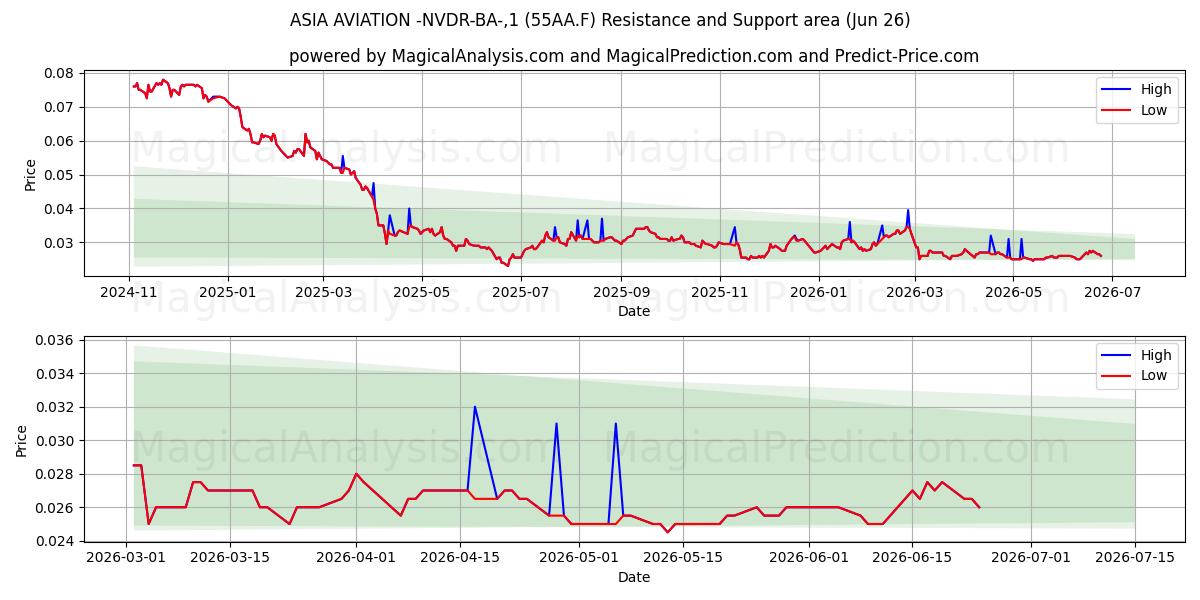Click the '2026-07-15' date tick label
Viewport: 1200px width, 600px height.
tap(1134, 558)
